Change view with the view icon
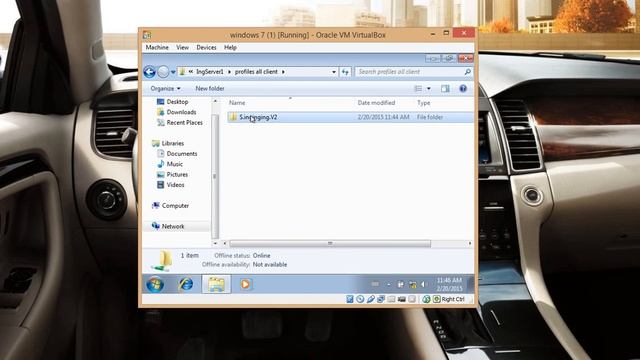640x360 pixels. pyautogui.click(x=418, y=89)
